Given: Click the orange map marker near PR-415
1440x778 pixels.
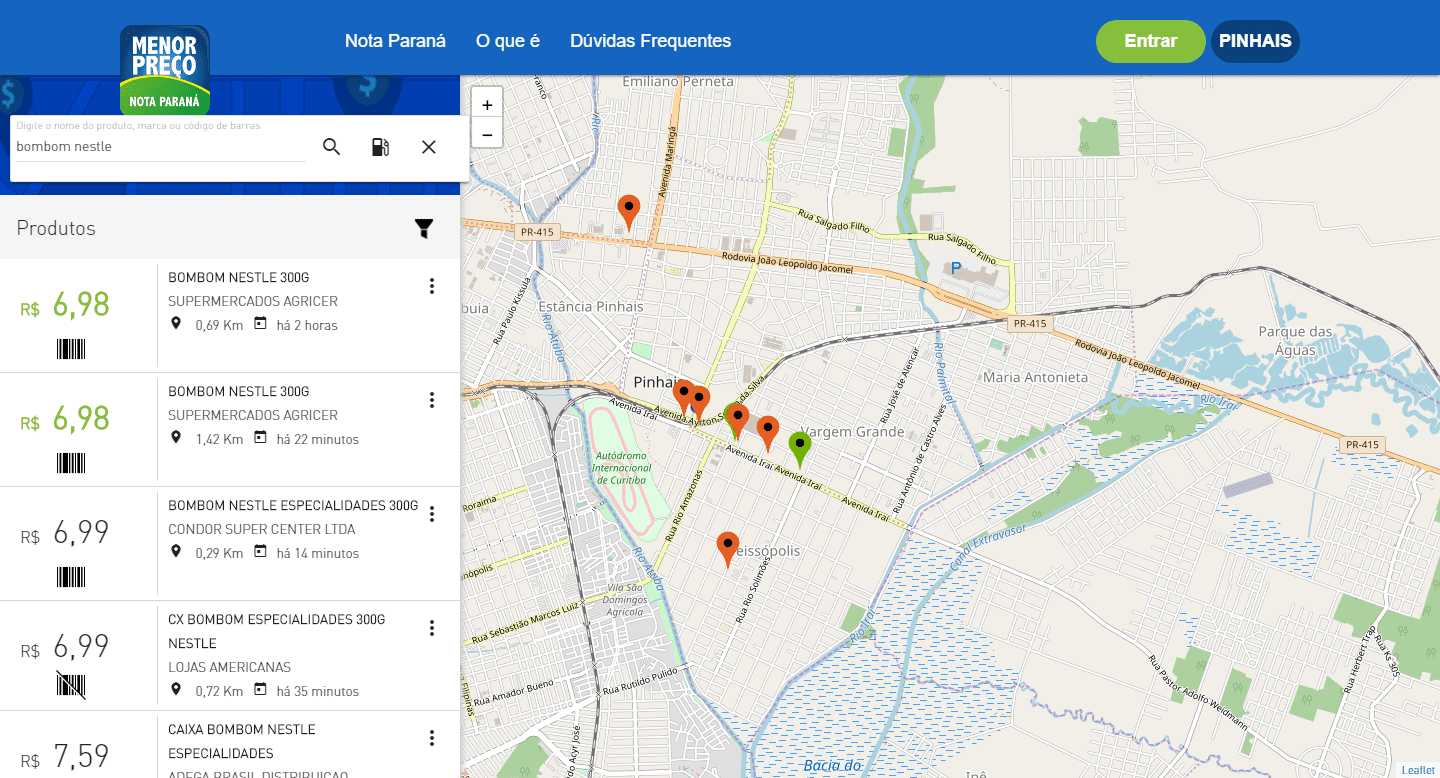Looking at the screenshot, I should click(628, 210).
